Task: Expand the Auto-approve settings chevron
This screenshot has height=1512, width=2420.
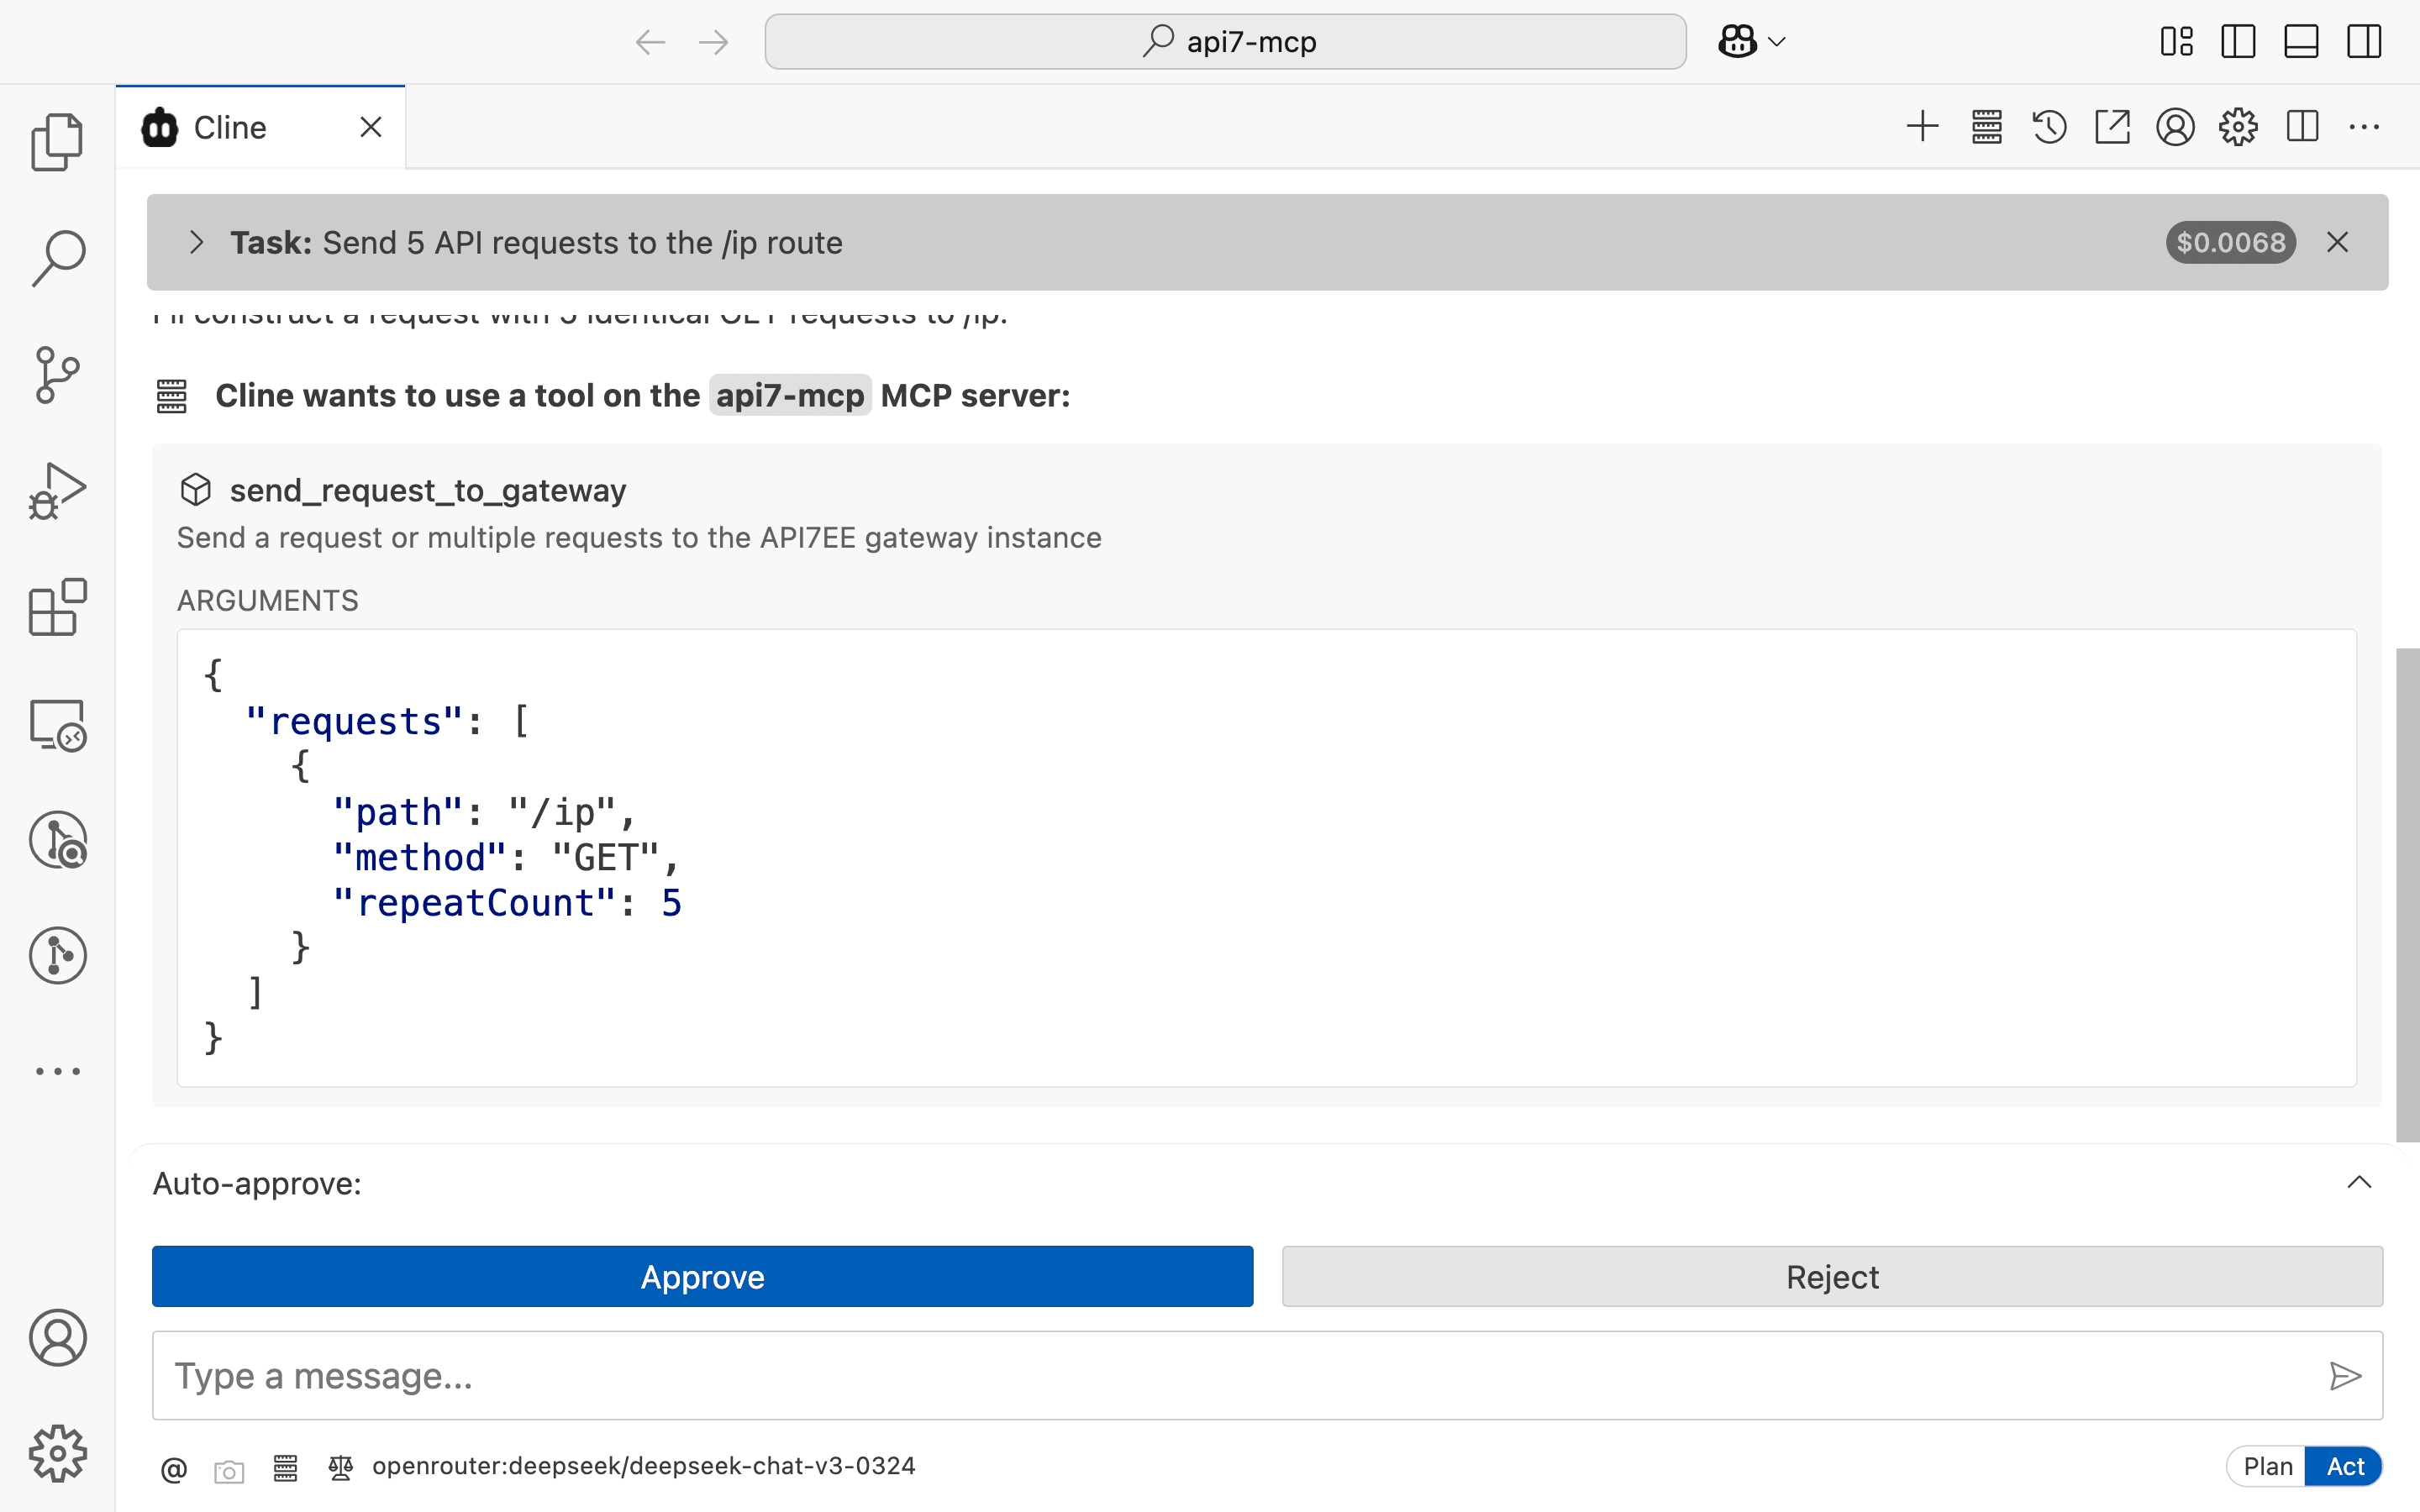Action: (x=2359, y=1182)
